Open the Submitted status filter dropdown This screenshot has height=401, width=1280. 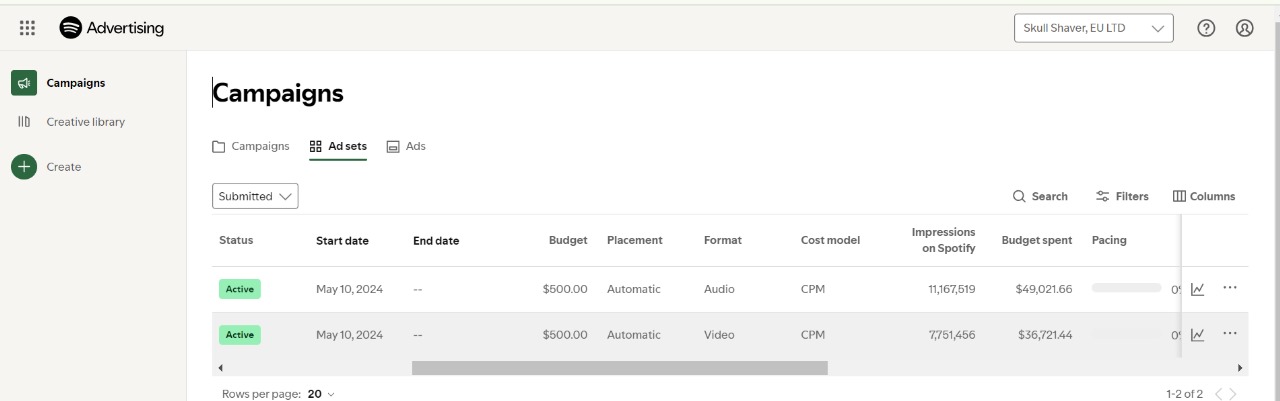point(255,196)
